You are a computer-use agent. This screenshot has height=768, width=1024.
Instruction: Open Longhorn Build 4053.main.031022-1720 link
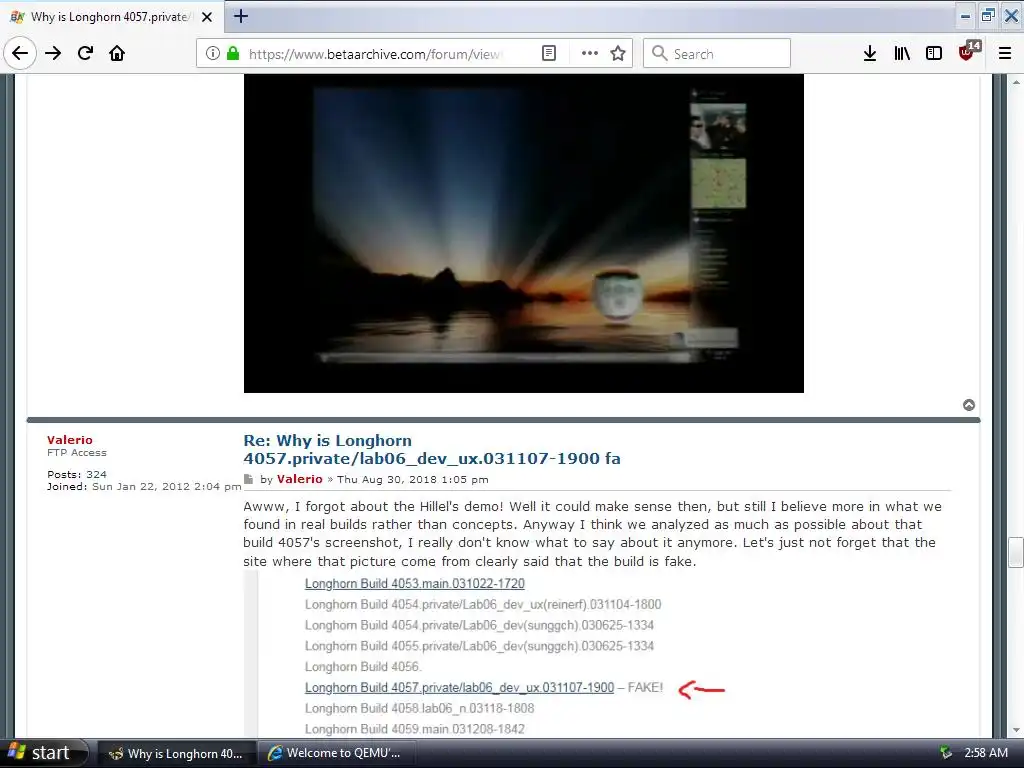(x=415, y=583)
